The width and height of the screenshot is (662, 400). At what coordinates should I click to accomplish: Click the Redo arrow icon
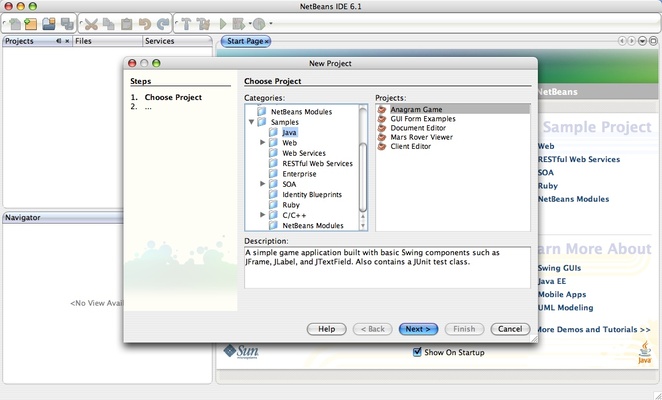tap(163, 24)
